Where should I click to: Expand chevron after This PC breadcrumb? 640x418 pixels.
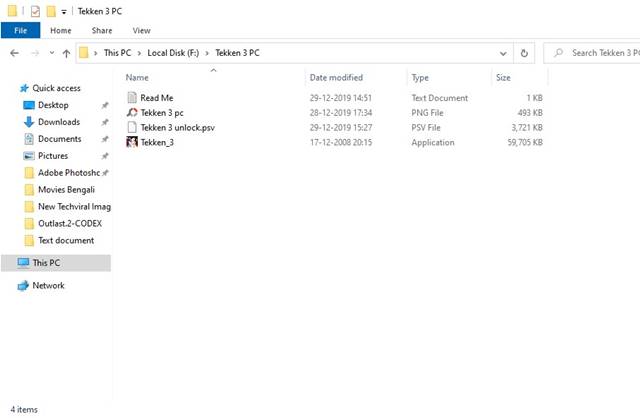pos(139,53)
